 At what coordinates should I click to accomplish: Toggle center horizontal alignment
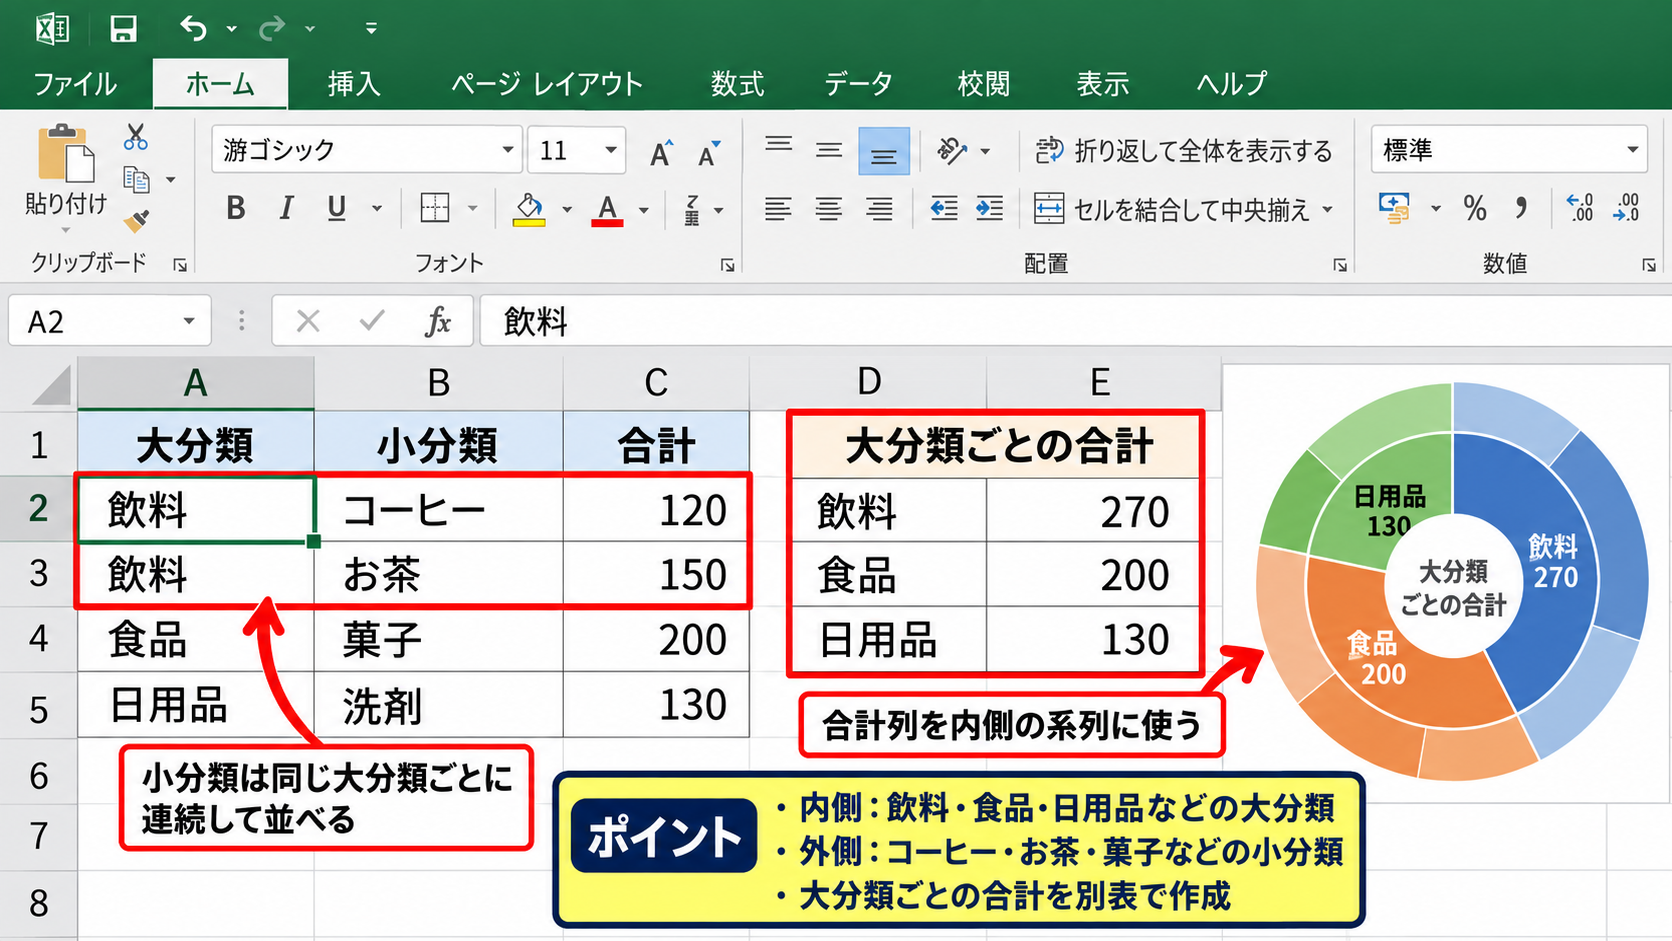coord(828,208)
